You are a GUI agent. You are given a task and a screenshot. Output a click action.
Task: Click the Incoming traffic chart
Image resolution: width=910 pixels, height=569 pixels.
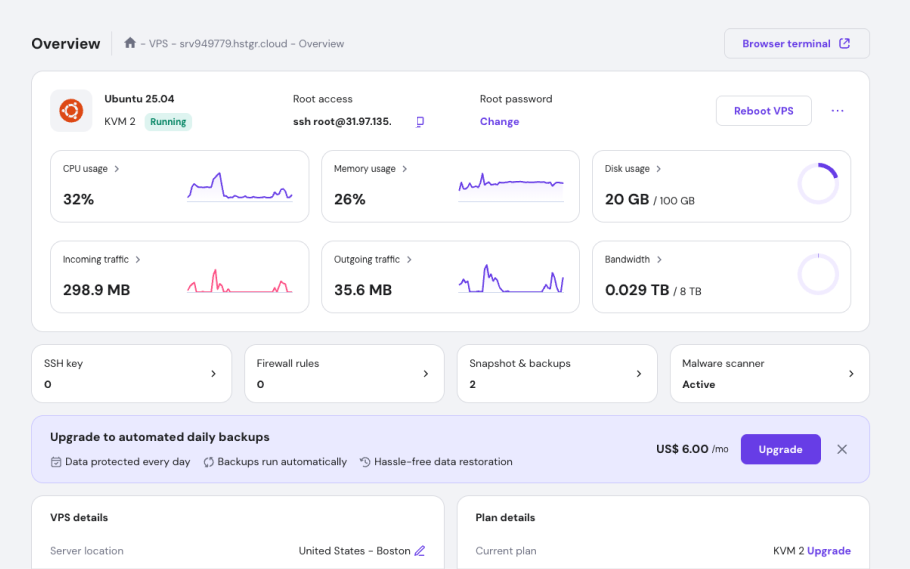tap(240, 280)
